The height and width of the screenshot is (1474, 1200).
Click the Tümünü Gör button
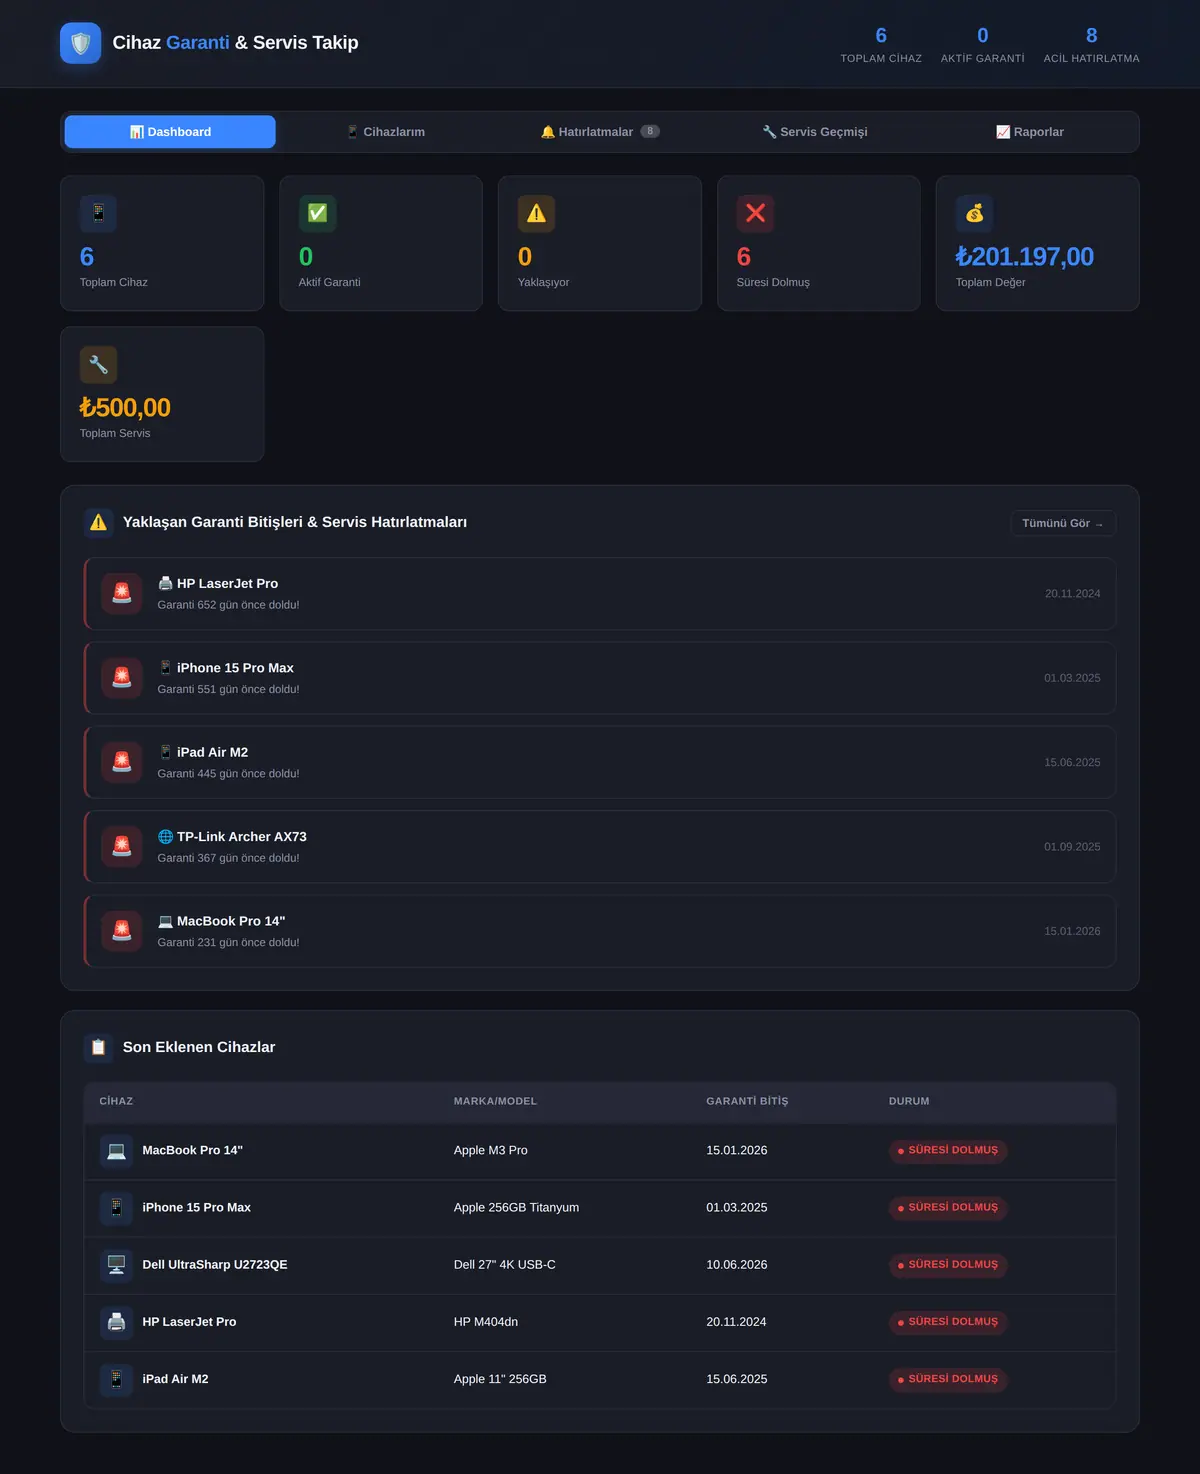[1063, 523]
